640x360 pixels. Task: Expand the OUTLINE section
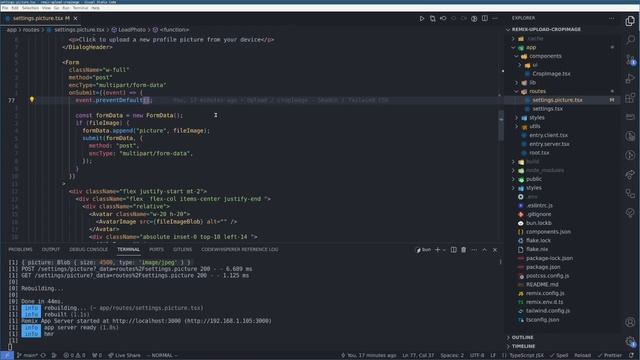[522, 338]
